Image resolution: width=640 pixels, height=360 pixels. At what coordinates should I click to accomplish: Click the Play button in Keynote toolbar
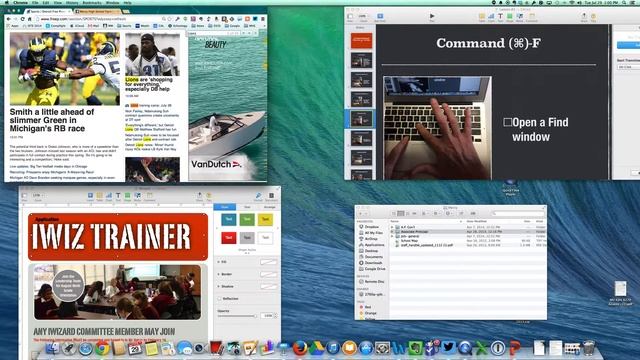pos(432,16)
